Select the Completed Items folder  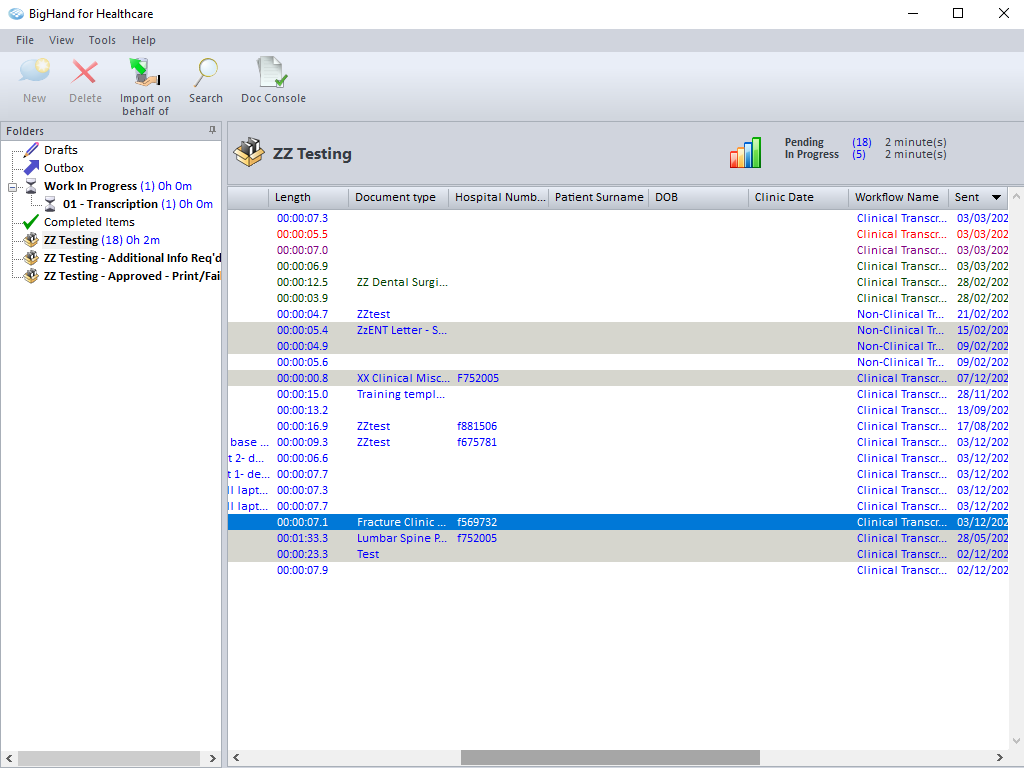tap(89, 222)
